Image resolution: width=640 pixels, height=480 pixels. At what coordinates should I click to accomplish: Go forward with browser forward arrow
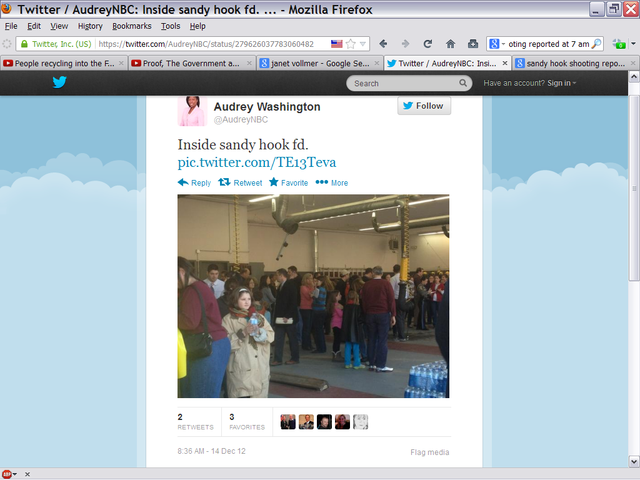[405, 44]
